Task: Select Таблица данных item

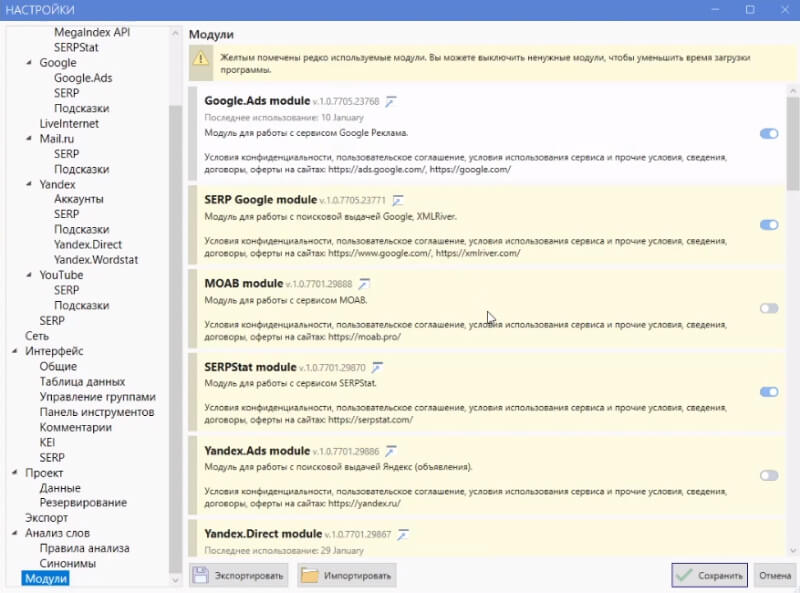Action: [x=82, y=382]
